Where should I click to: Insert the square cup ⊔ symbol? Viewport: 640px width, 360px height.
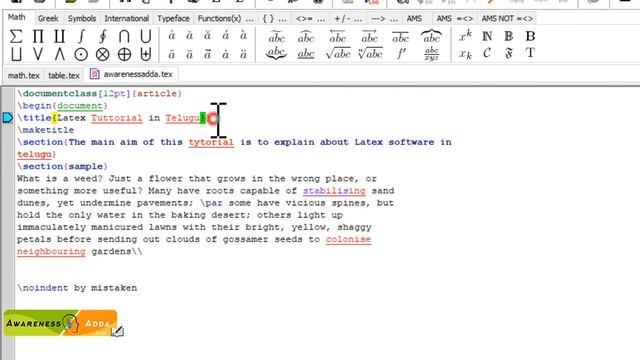pyautogui.click(x=16, y=54)
